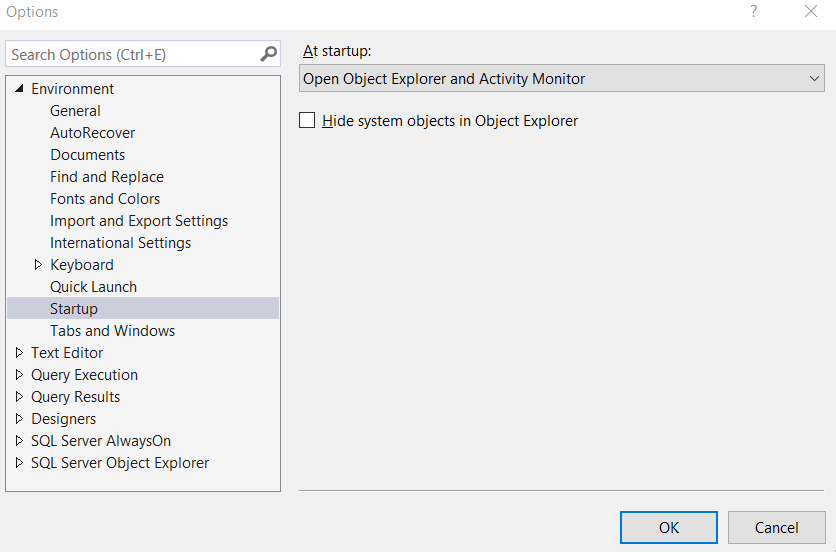This screenshot has width=836, height=552.
Task: Expand the Text Editor node
Action: [19, 353]
